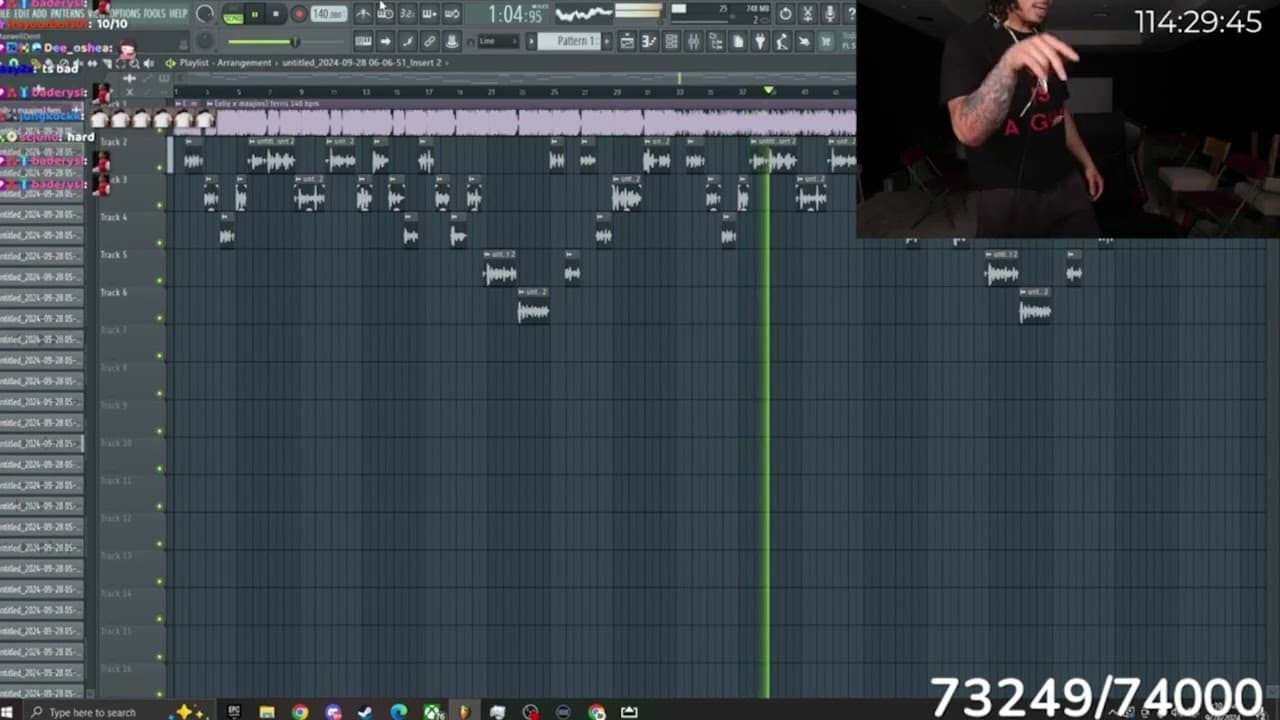Click the audio editor scissors icon
Screen dimensions: 1280x720
point(808,14)
